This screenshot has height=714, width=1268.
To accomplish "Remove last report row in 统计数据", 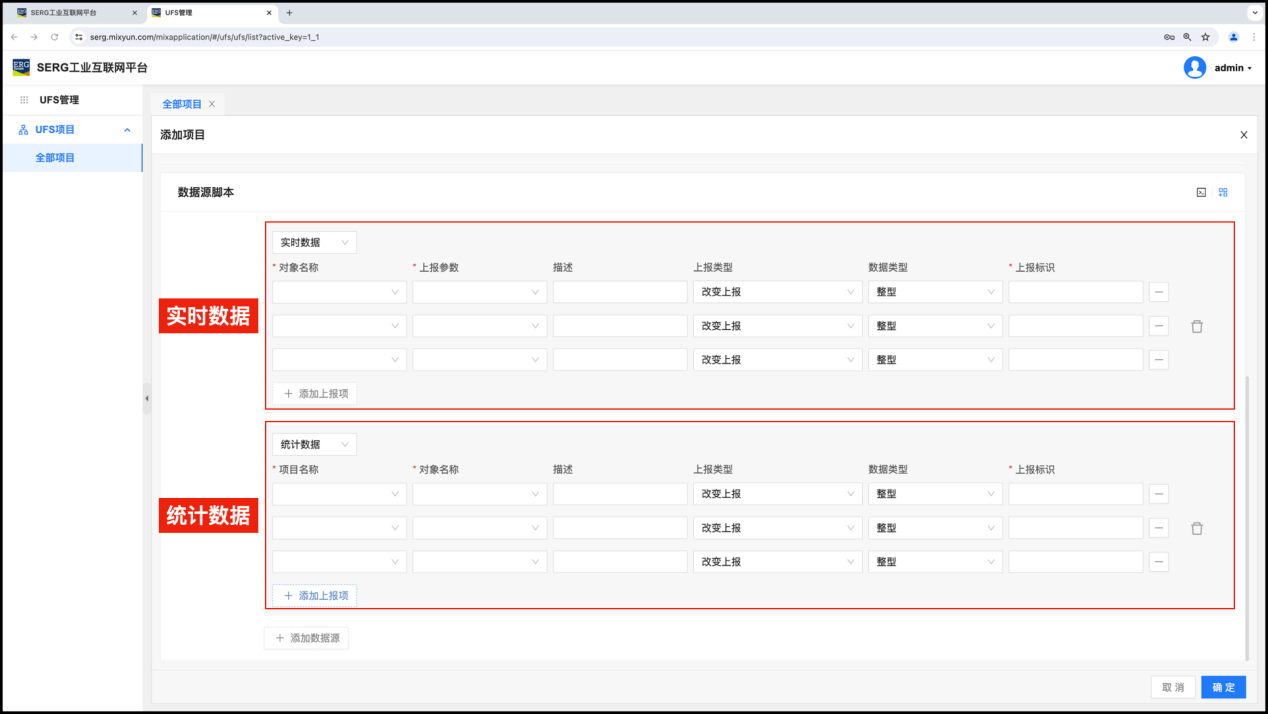I will point(1159,562).
